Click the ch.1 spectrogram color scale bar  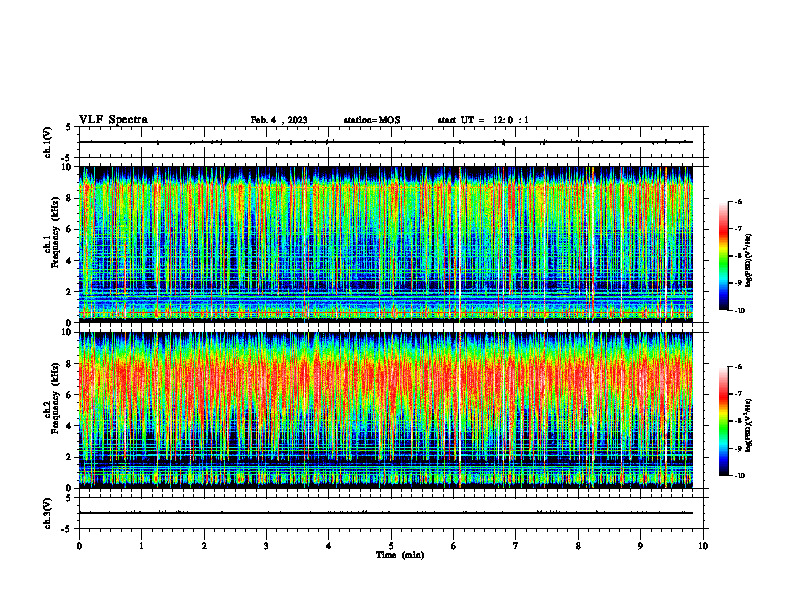point(723,256)
